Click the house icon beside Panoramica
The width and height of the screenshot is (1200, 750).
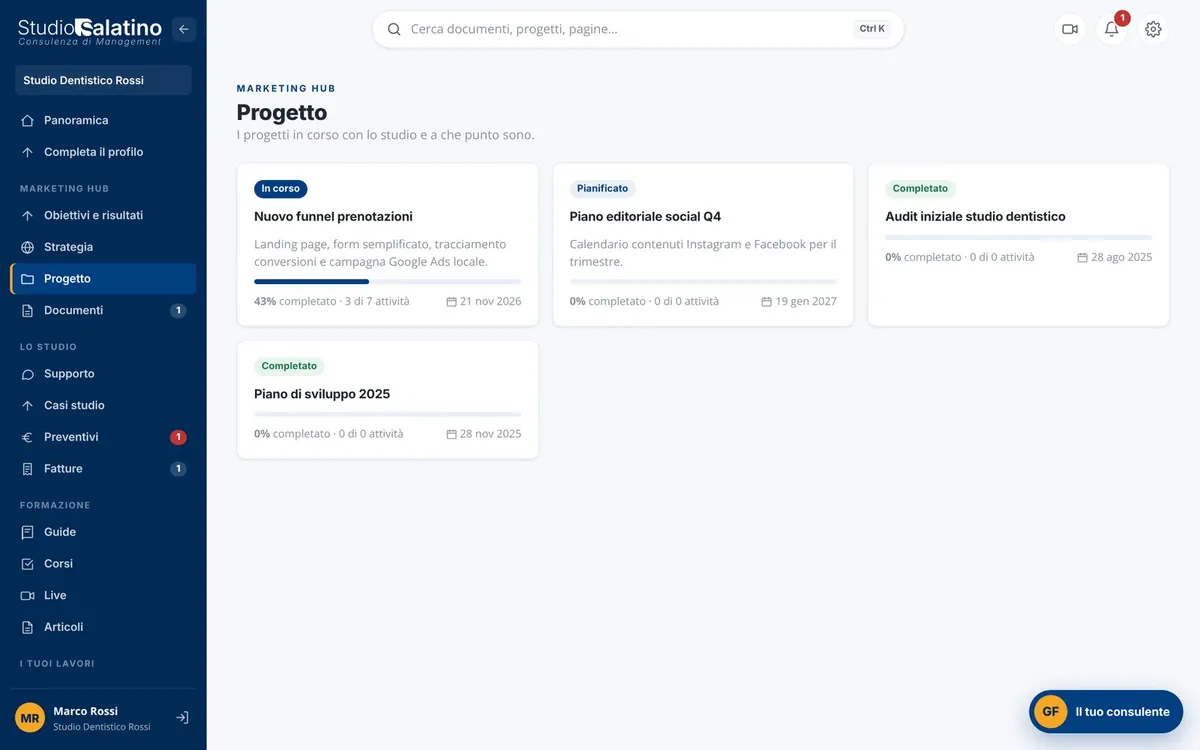(27, 120)
